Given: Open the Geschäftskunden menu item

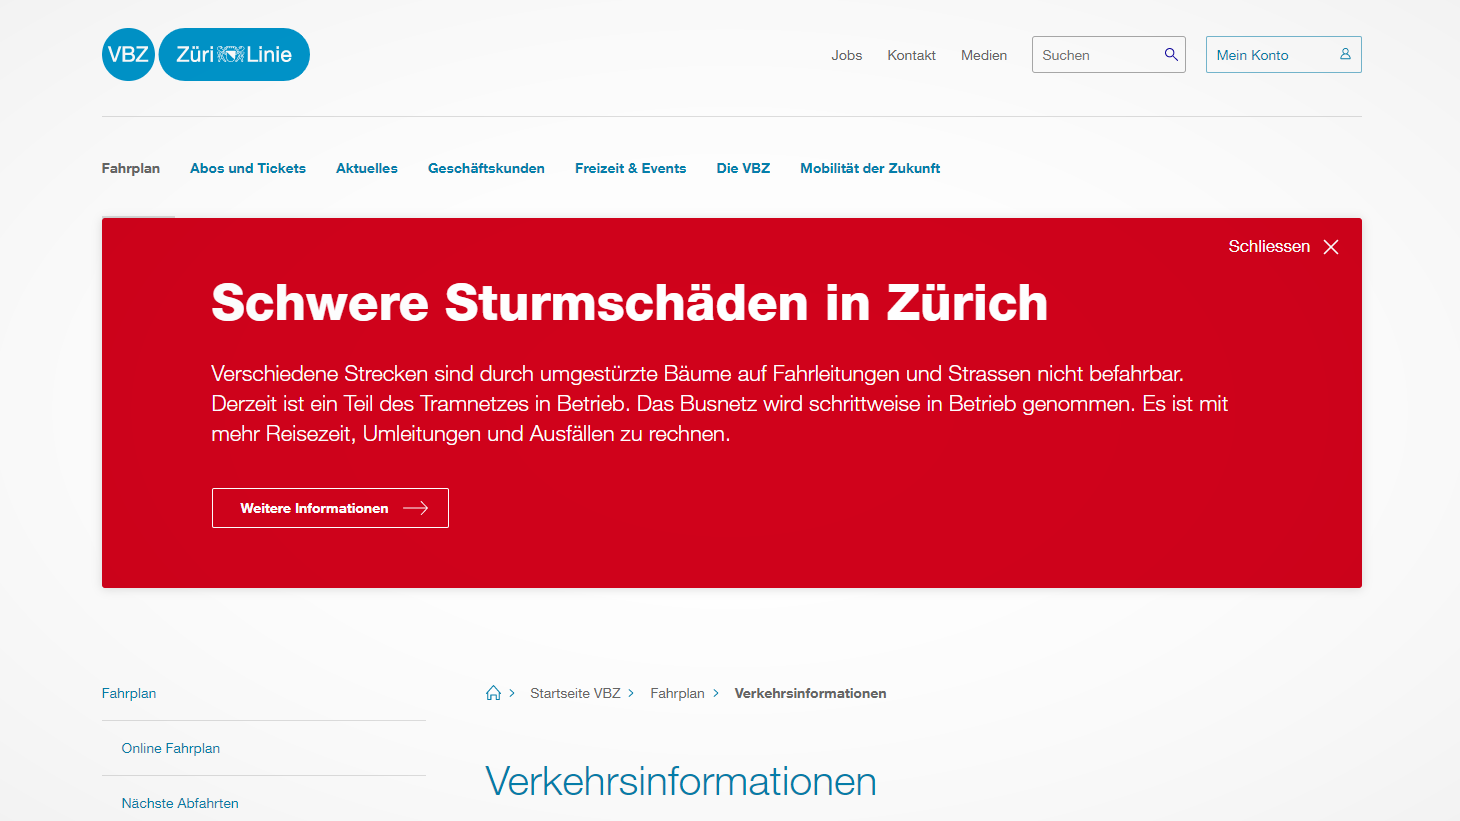Looking at the screenshot, I should pyautogui.click(x=486, y=168).
